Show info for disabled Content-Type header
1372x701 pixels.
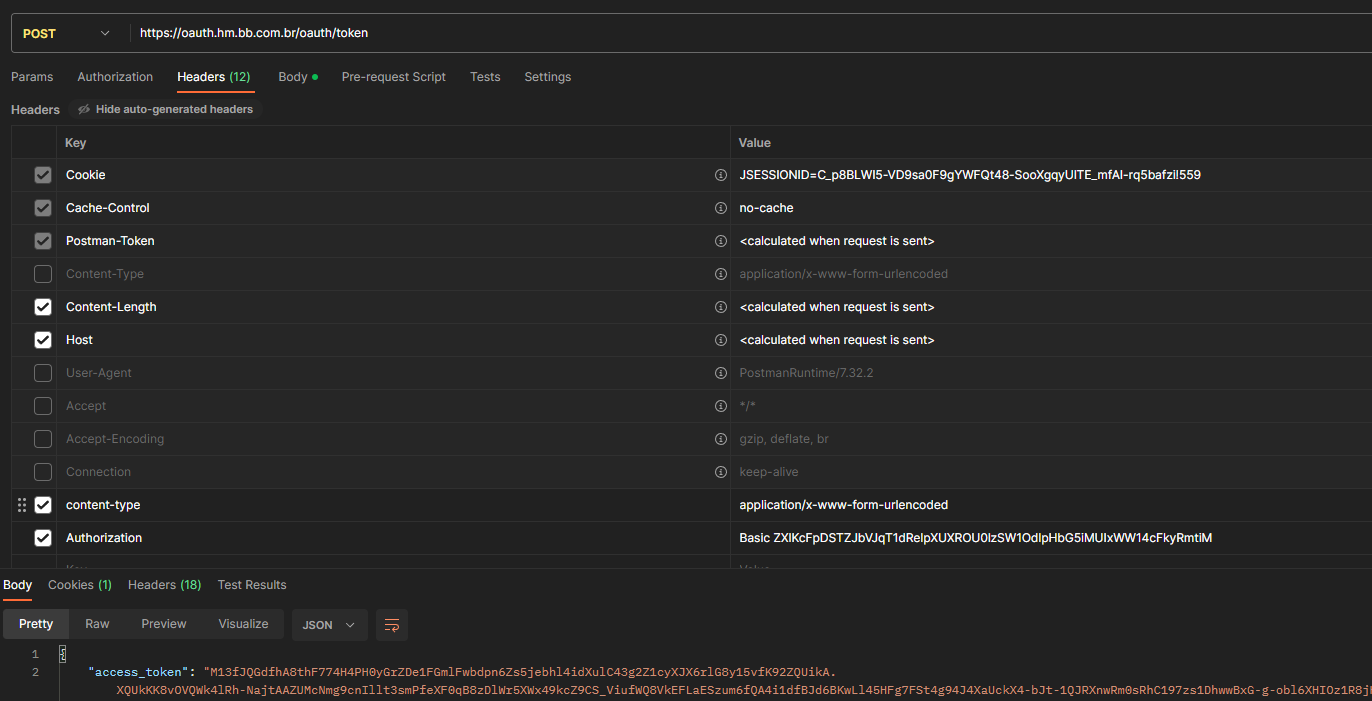721,274
